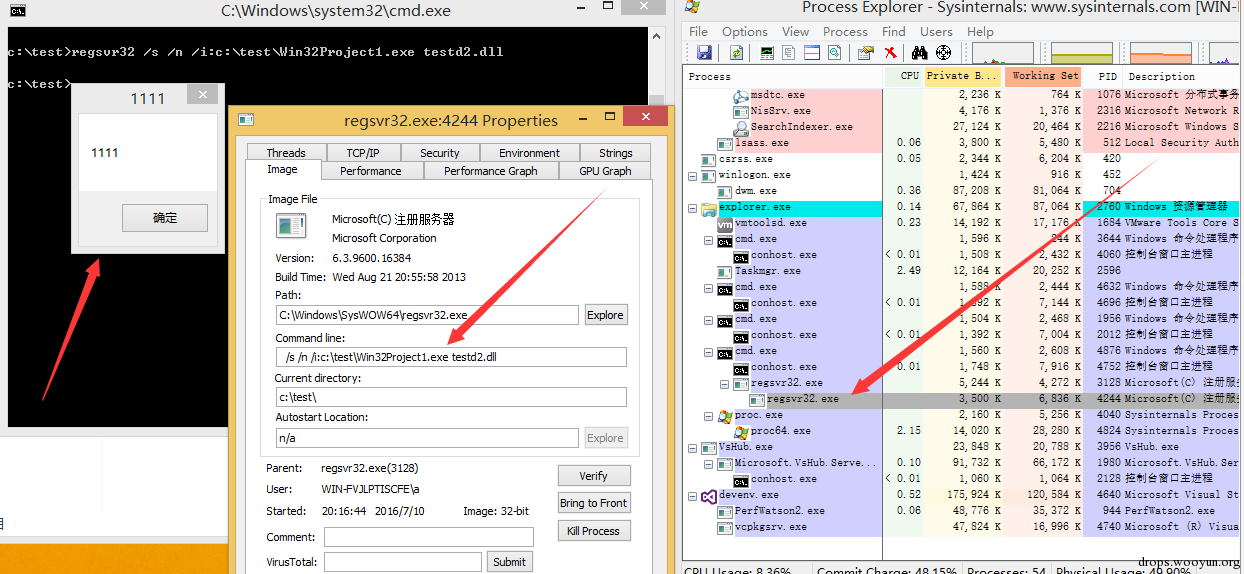Image resolution: width=1244 pixels, height=574 pixels.
Task: Click the Comment input field
Action: pos(428,537)
